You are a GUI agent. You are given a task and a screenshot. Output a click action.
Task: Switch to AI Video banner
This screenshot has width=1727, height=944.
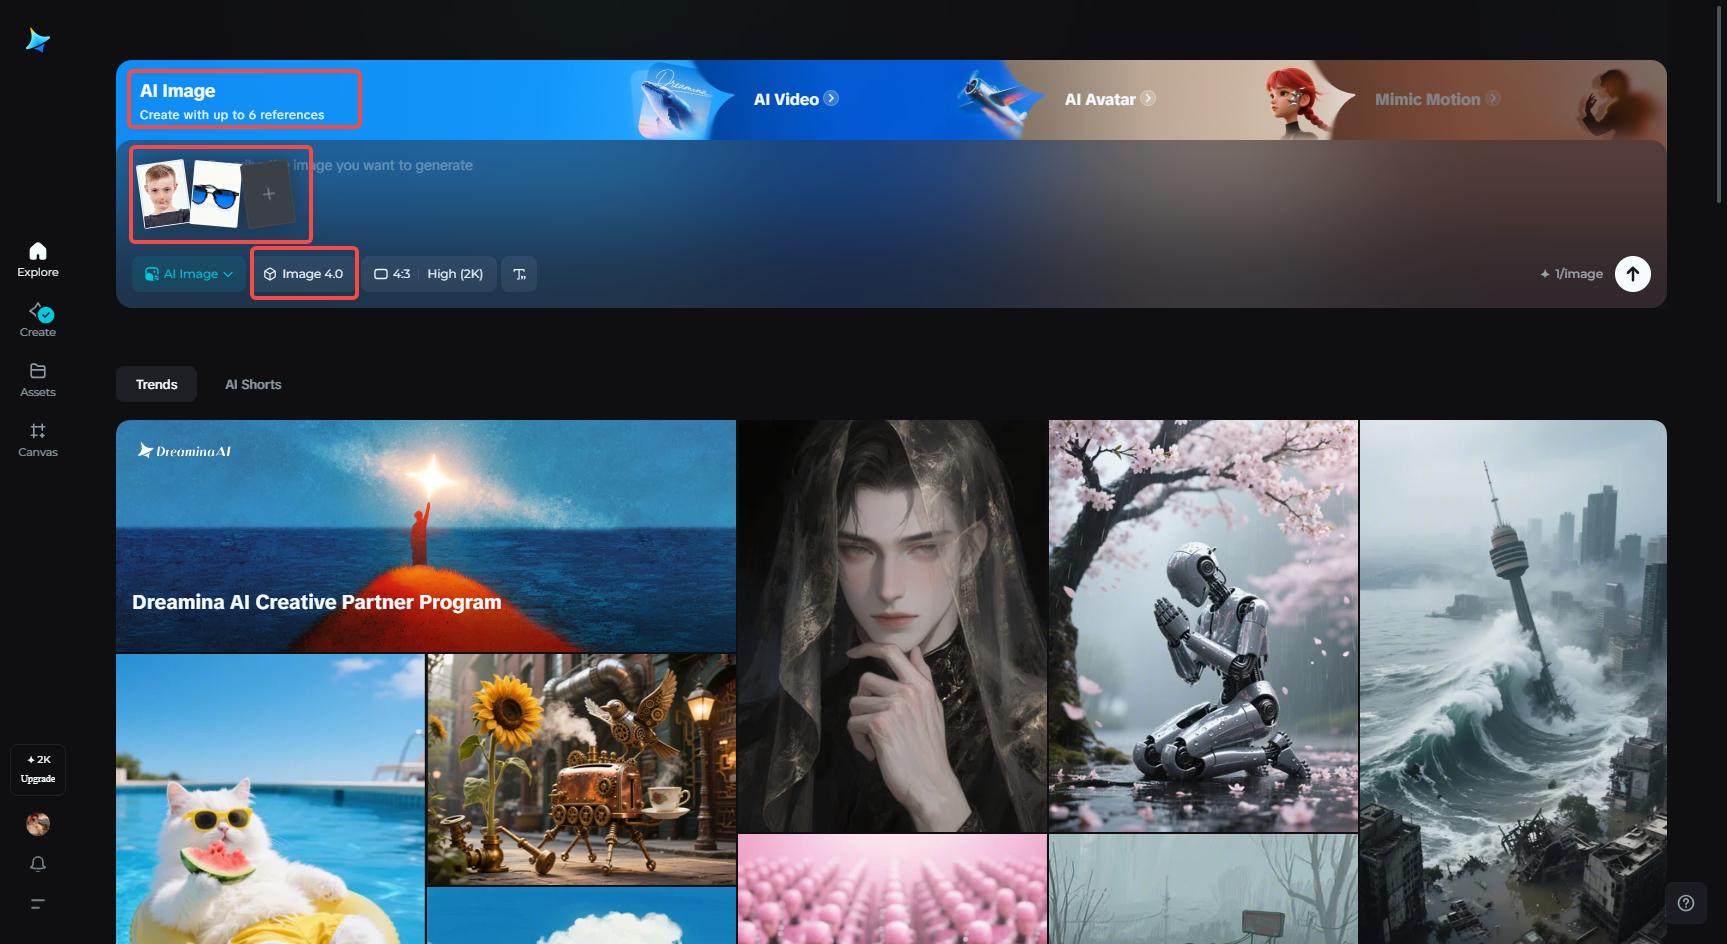tap(785, 99)
